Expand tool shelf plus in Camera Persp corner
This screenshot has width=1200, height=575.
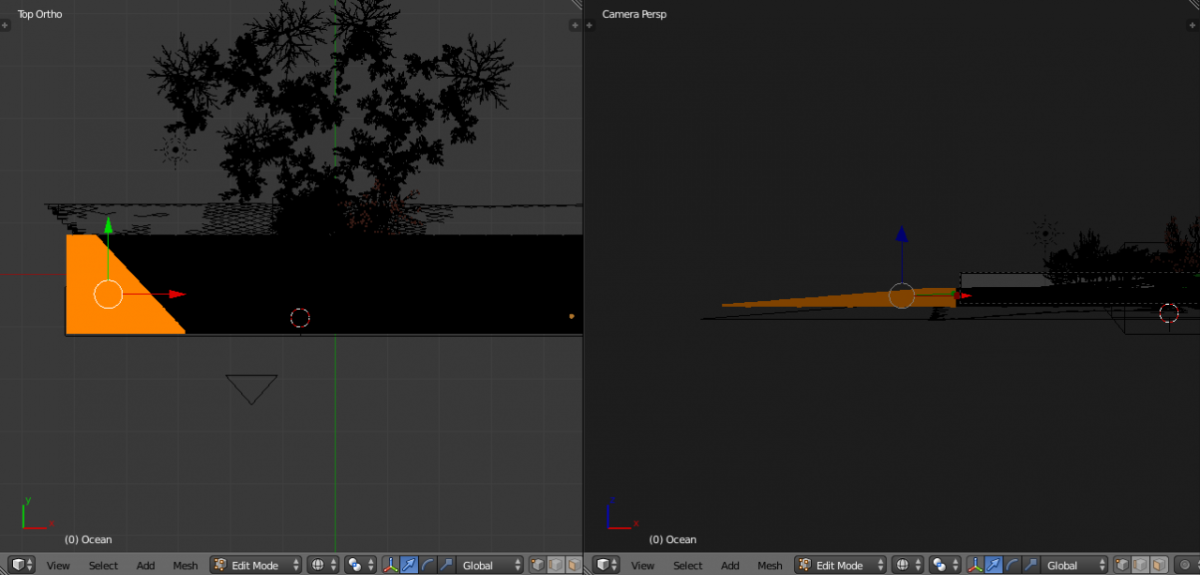pos(589,25)
